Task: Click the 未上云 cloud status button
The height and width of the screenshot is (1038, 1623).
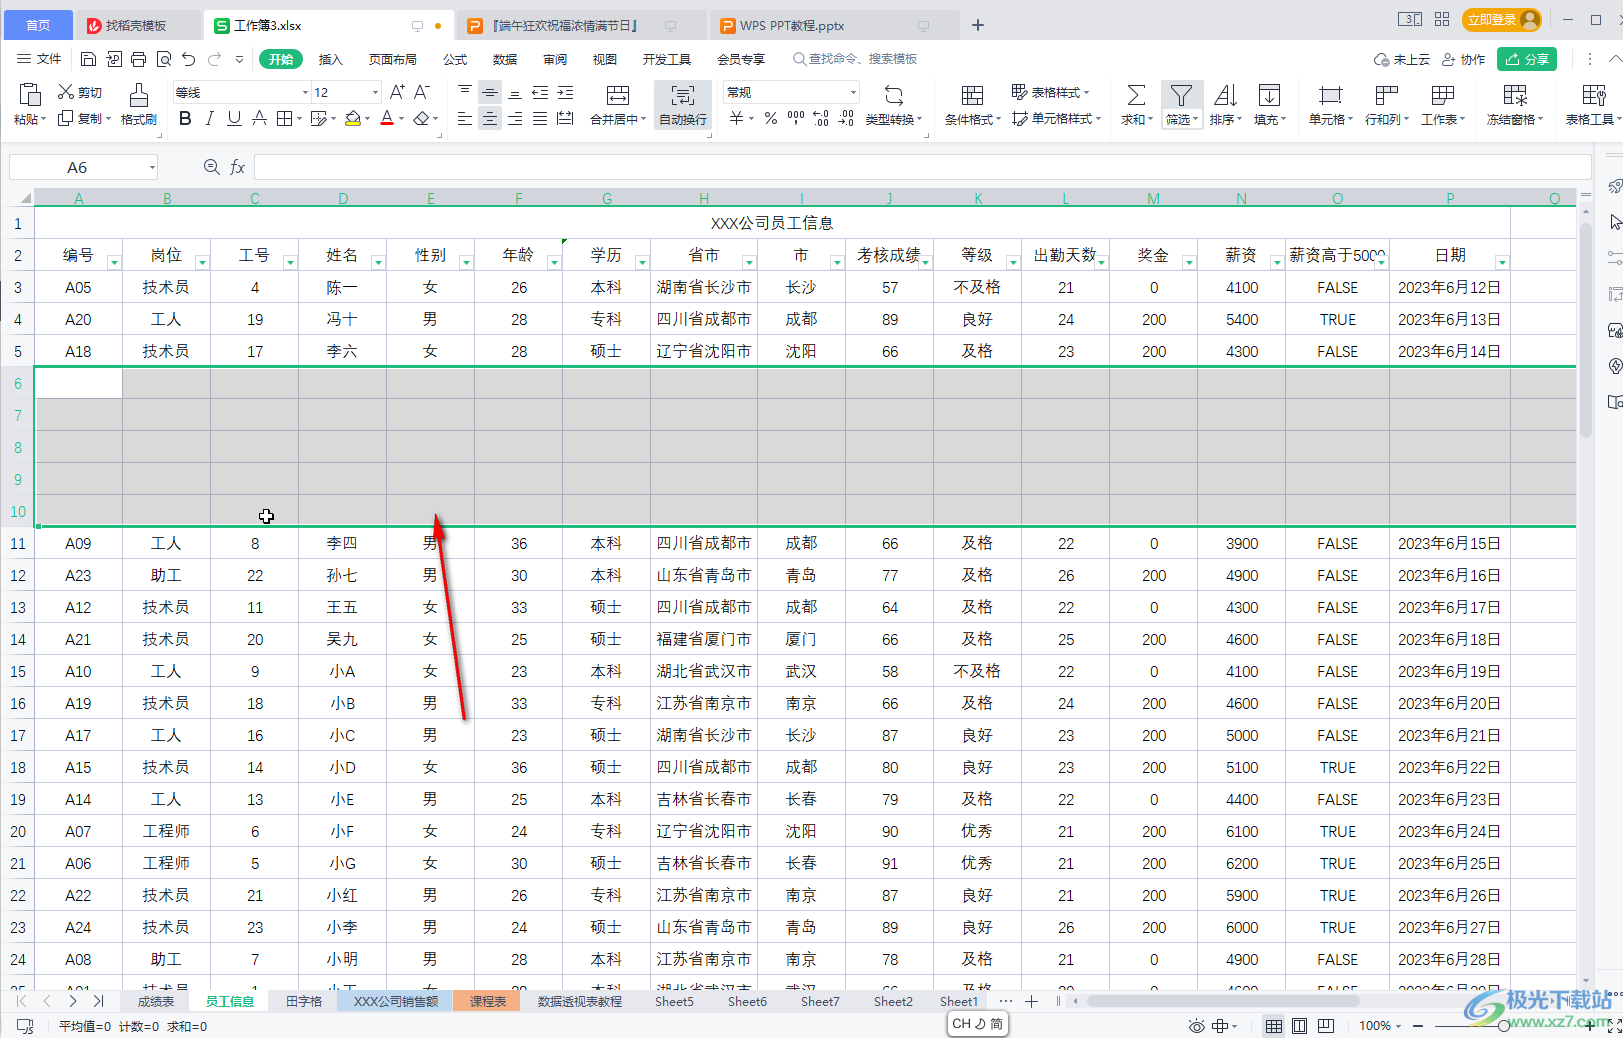Action: 1402,59
